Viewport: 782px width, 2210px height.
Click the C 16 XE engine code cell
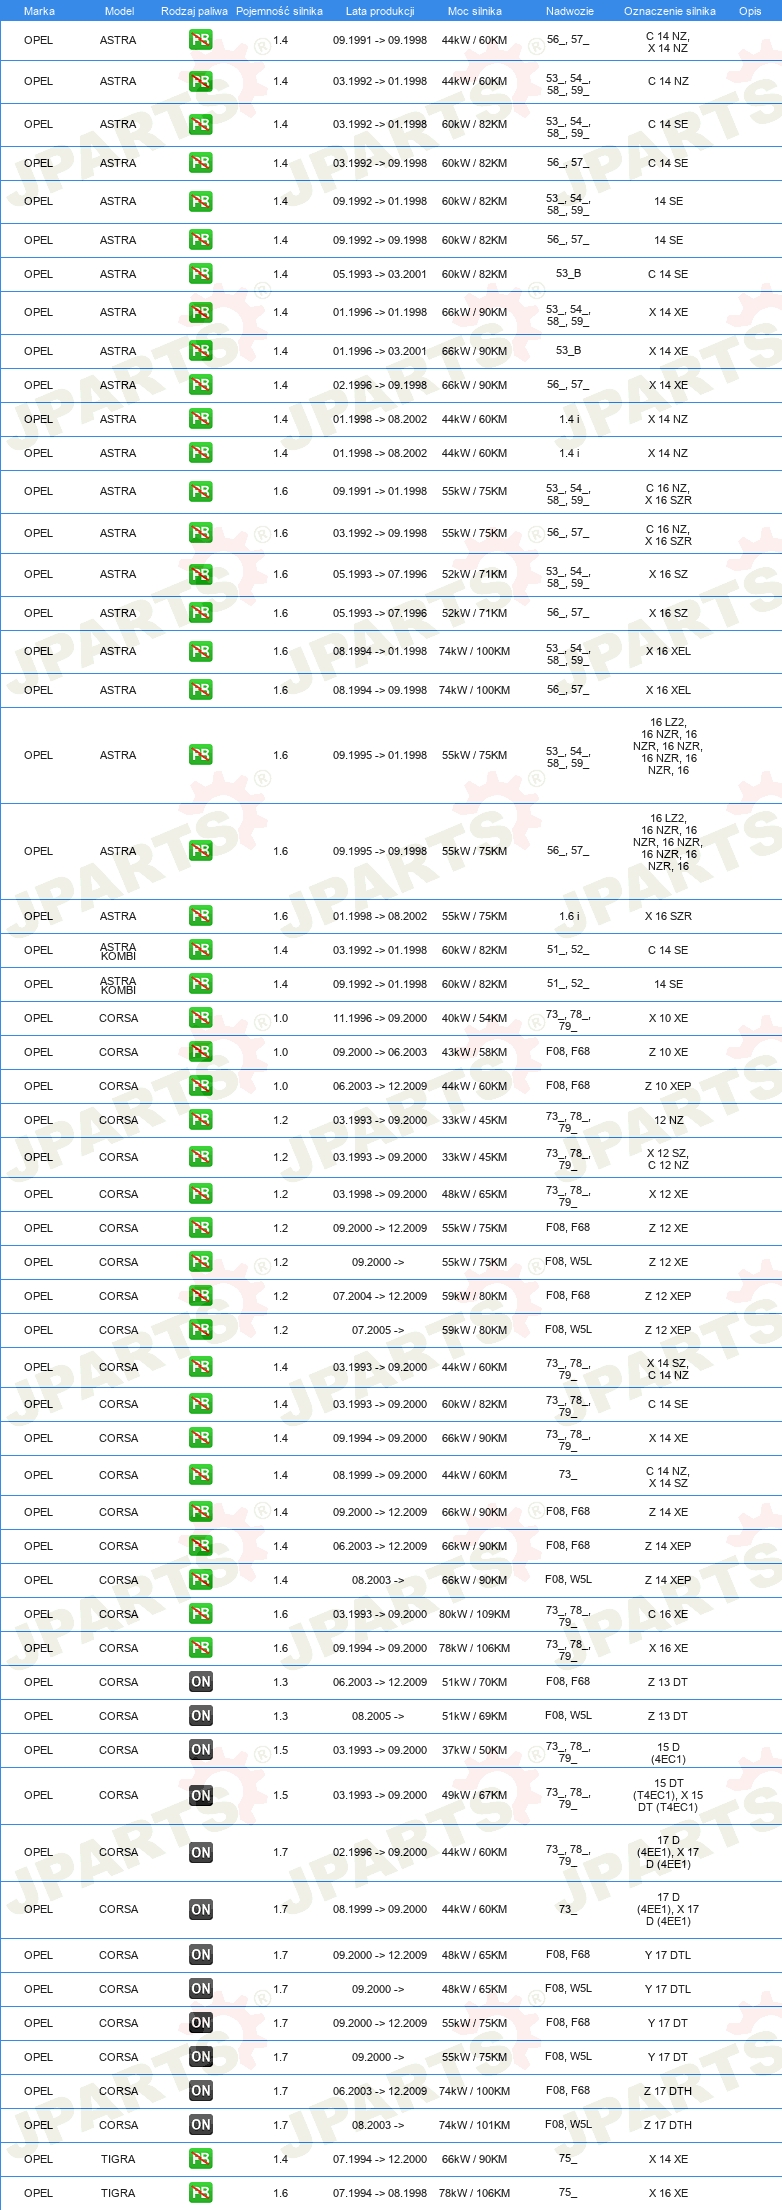[668, 1614]
